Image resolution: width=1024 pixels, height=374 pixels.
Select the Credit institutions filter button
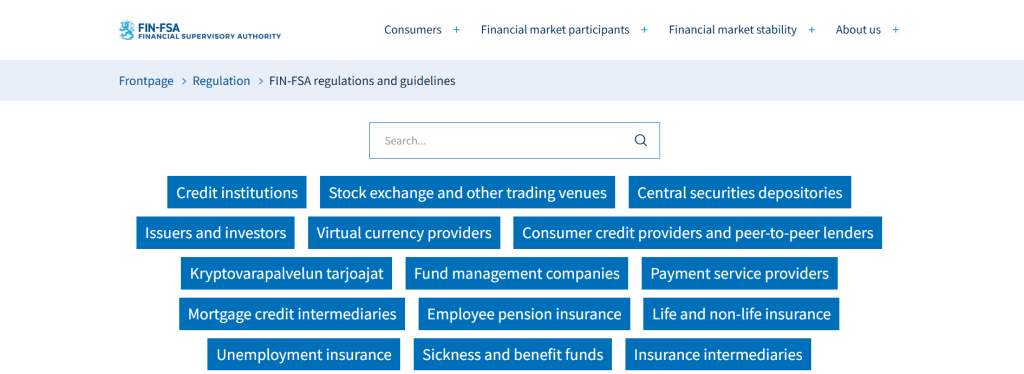point(237,193)
